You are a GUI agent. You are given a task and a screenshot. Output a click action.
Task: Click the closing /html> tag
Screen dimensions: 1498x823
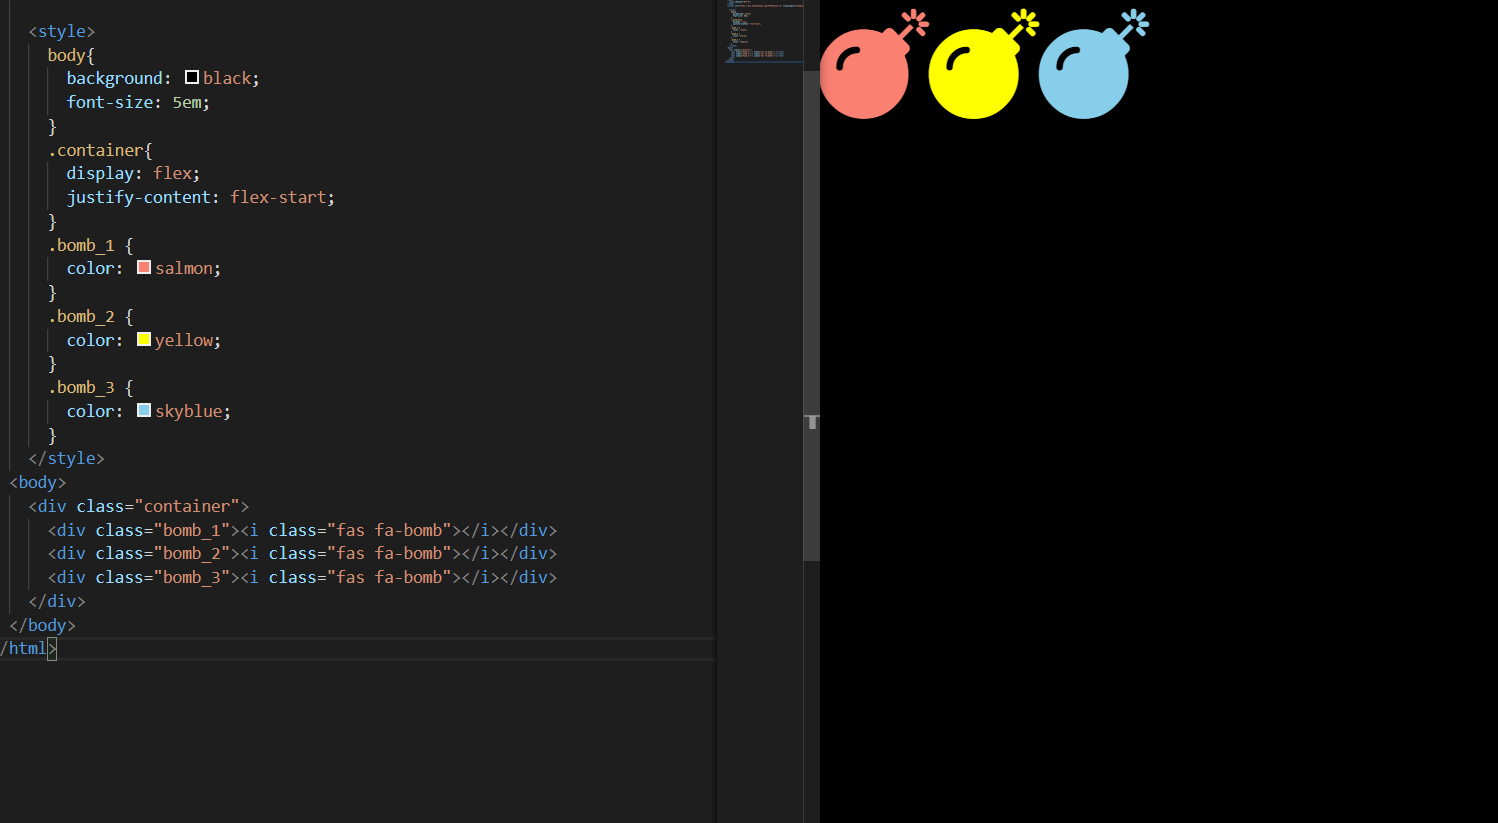pyautogui.click(x=28, y=648)
